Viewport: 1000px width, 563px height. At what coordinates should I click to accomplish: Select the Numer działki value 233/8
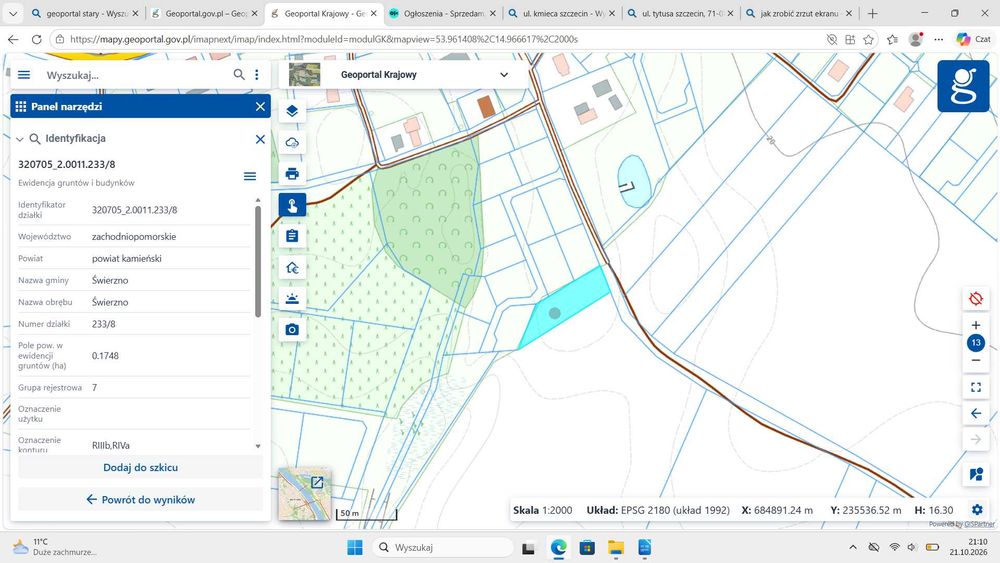click(x=103, y=324)
